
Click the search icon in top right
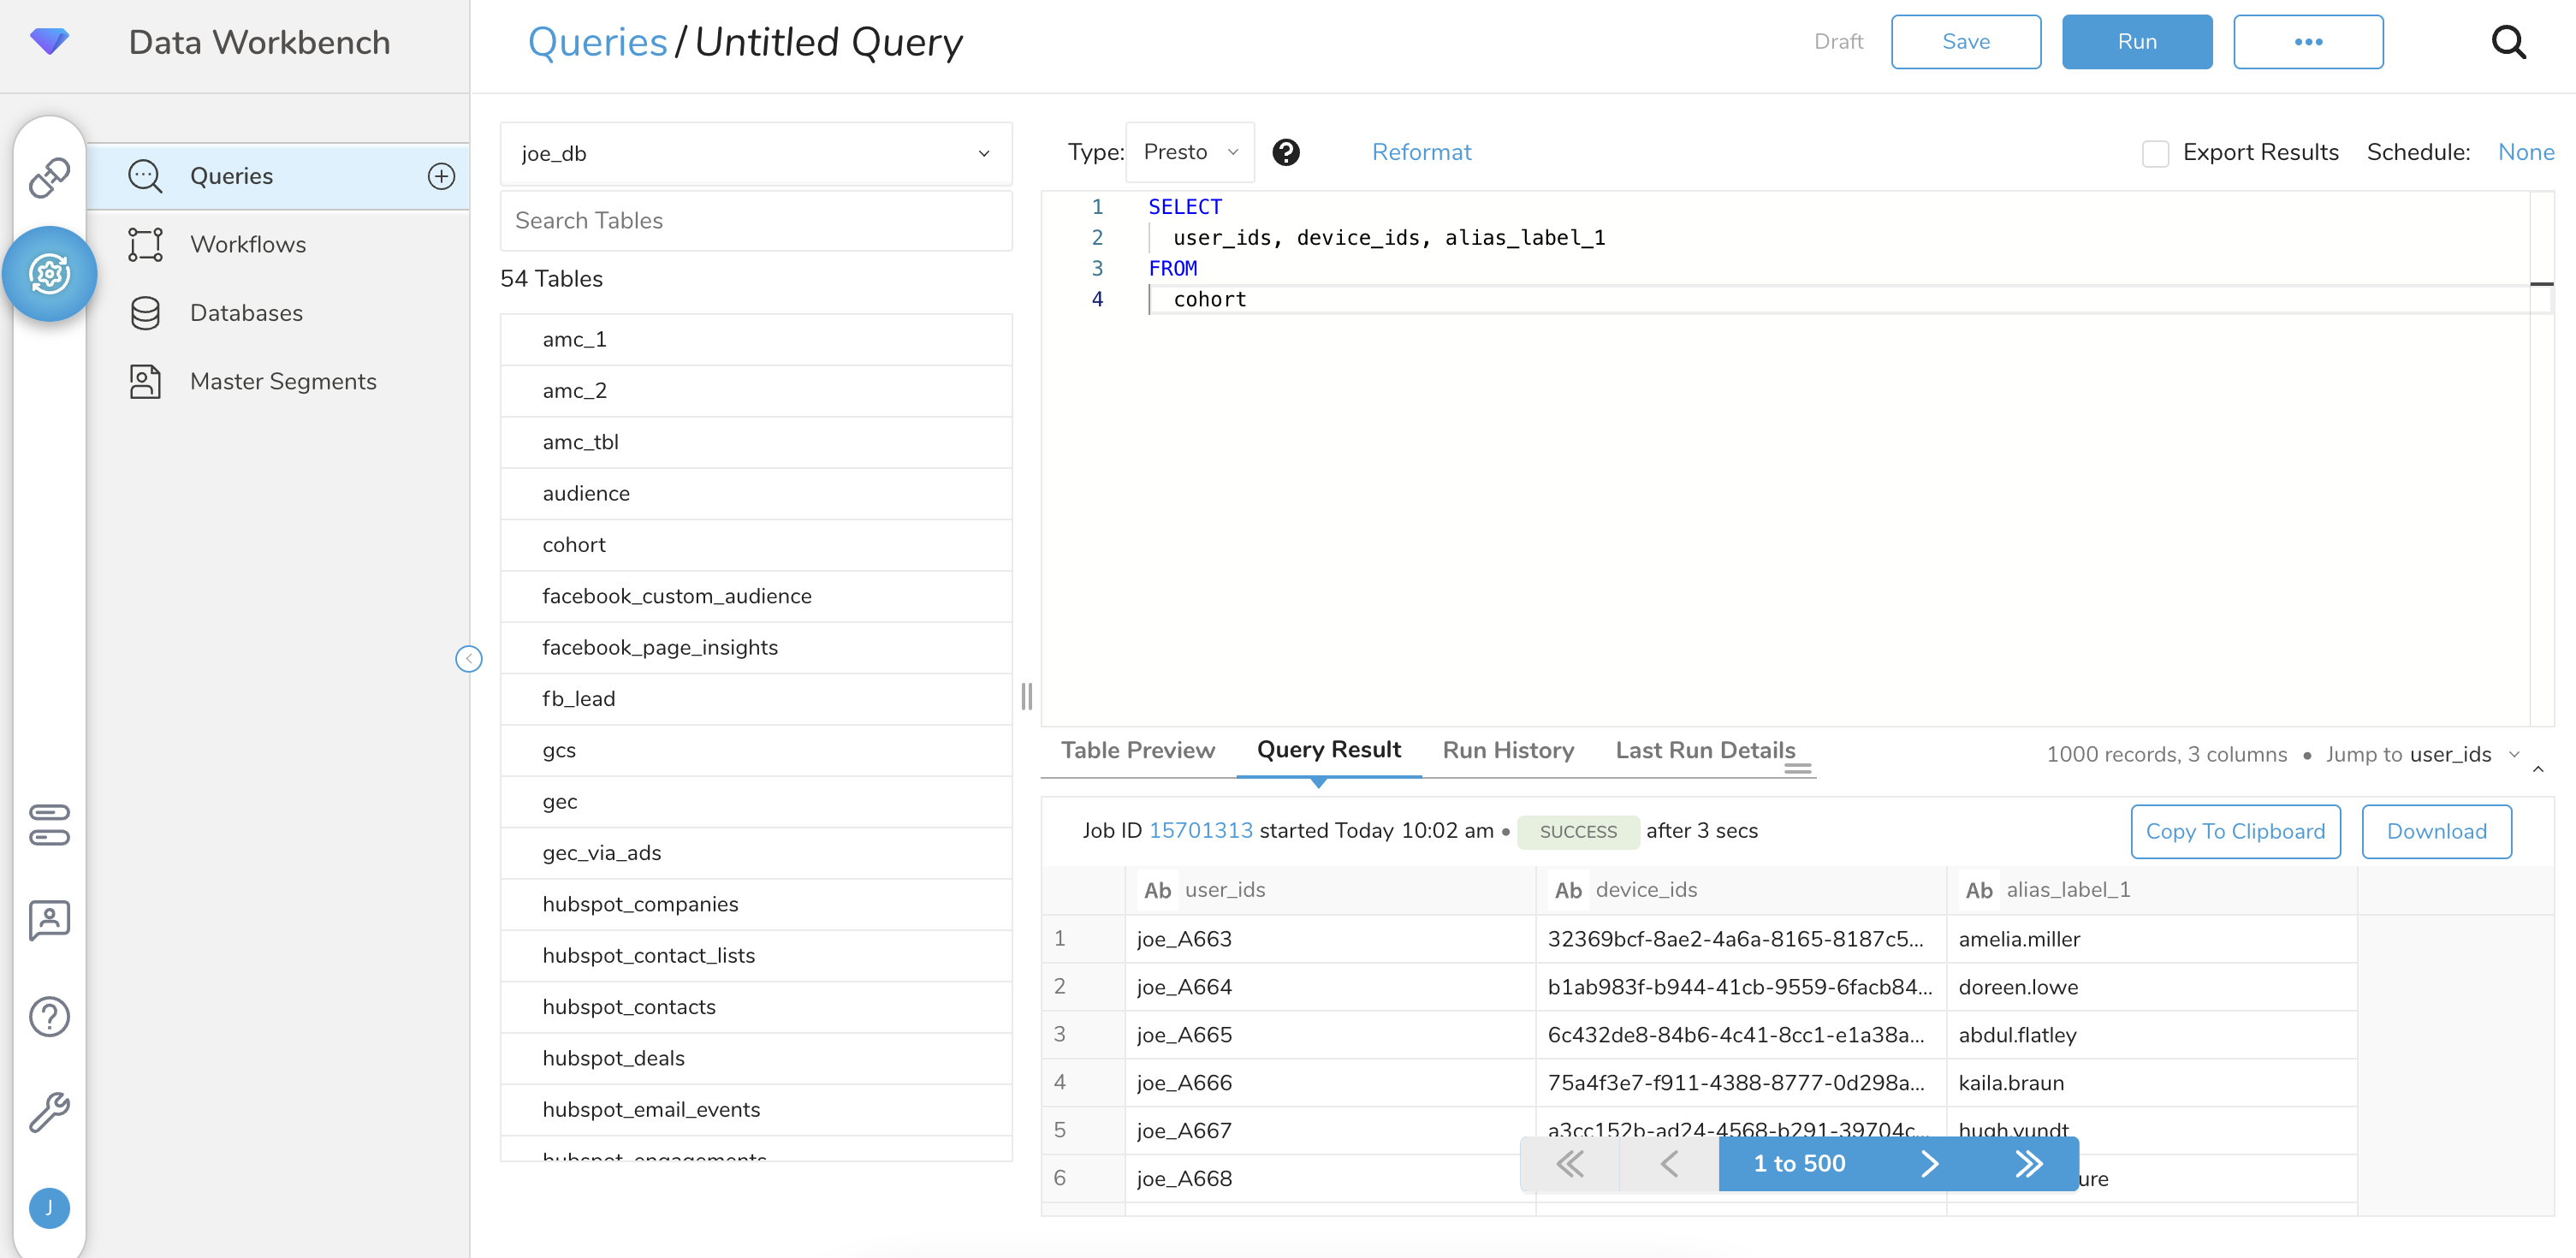coord(2515,41)
